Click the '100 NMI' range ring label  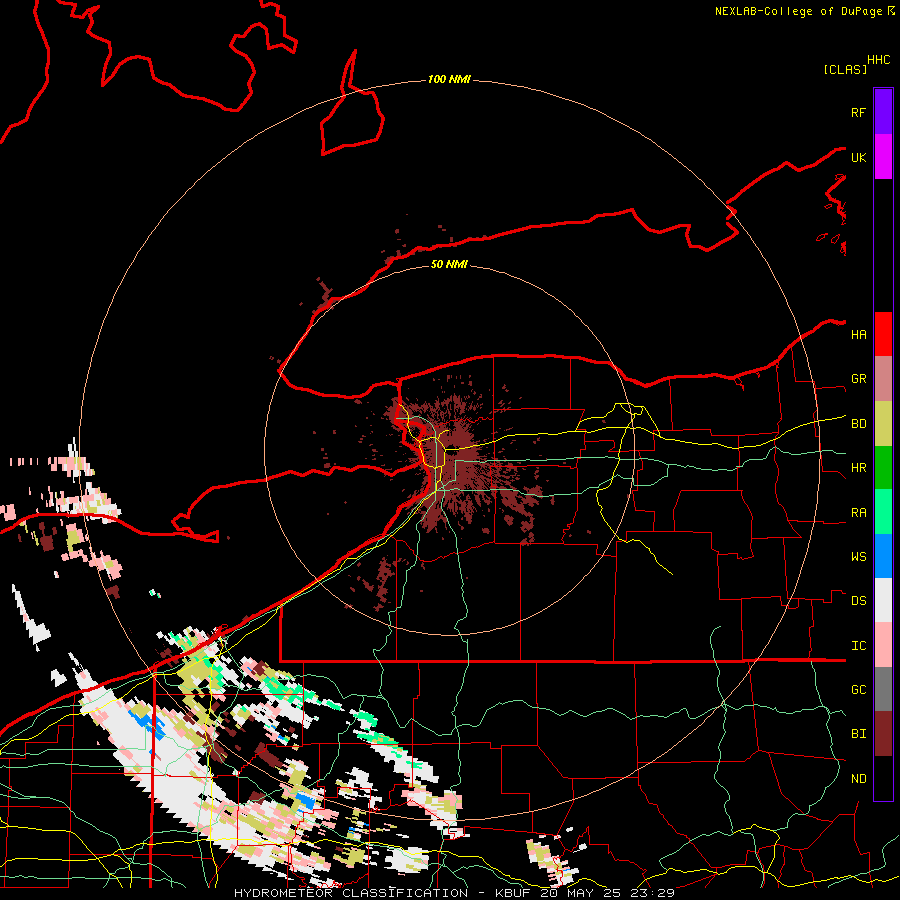449,79
